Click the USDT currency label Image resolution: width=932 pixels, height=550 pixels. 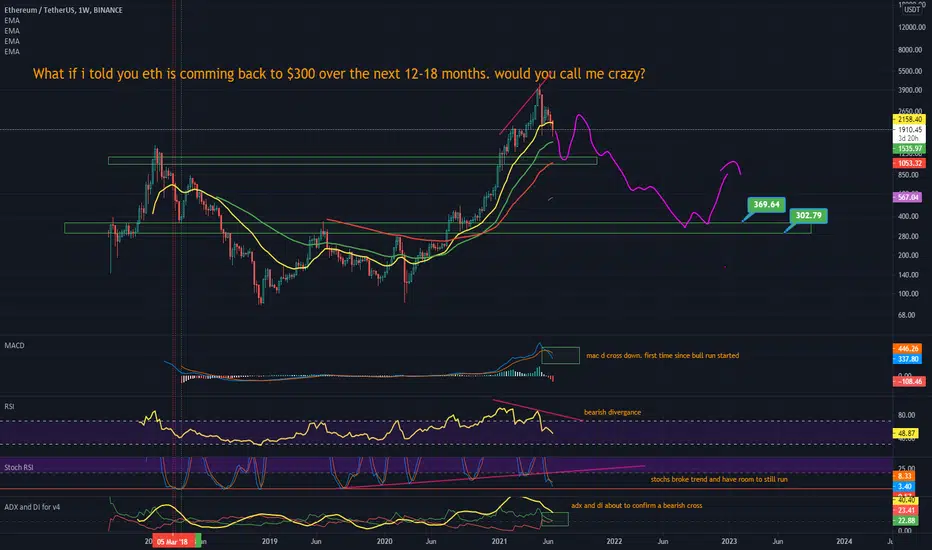[x=912, y=9]
